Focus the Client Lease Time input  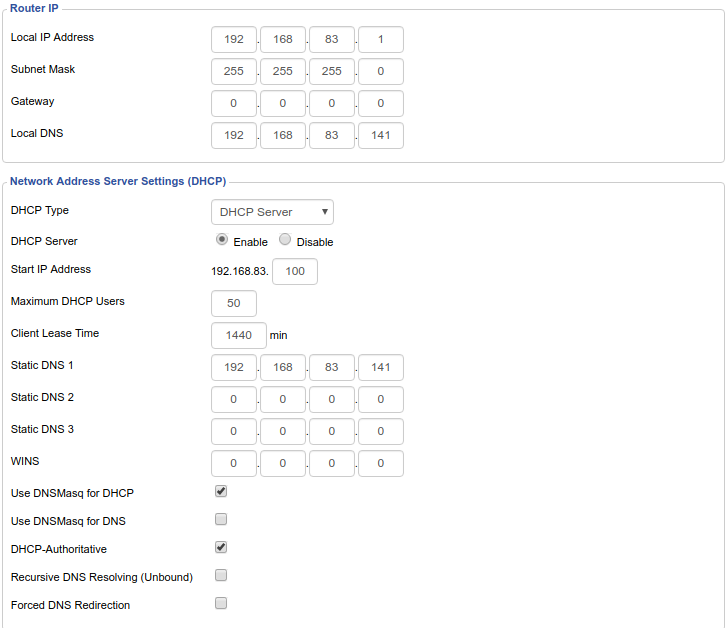(x=239, y=335)
